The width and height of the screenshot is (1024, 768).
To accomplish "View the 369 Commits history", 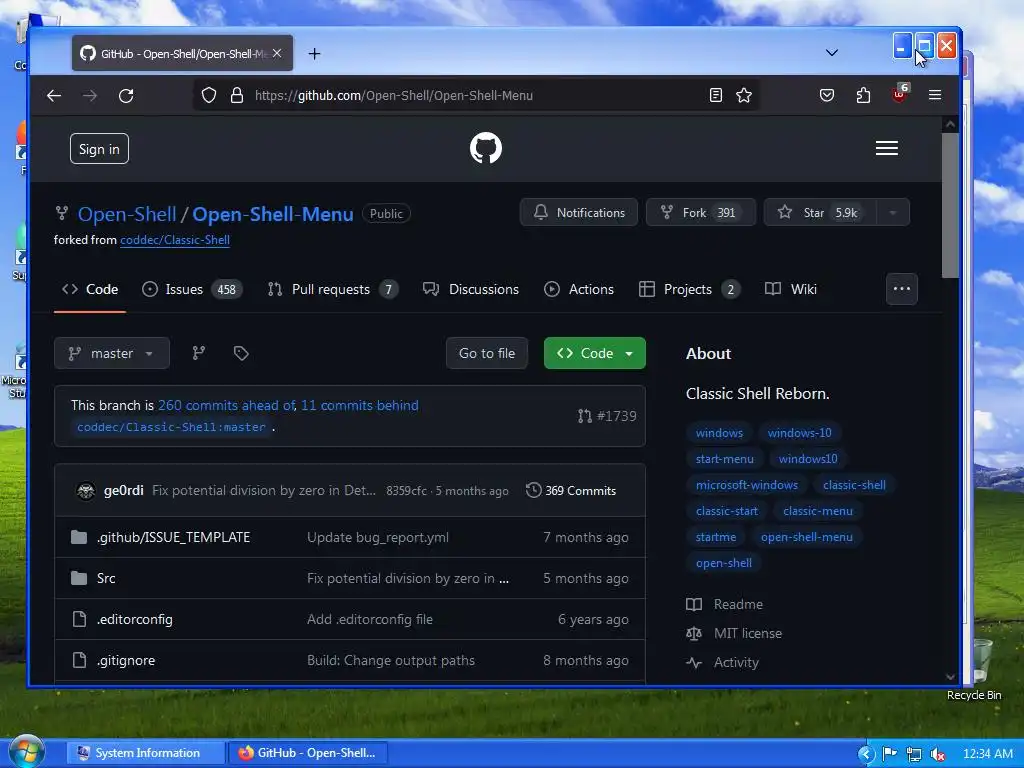I will [571, 490].
